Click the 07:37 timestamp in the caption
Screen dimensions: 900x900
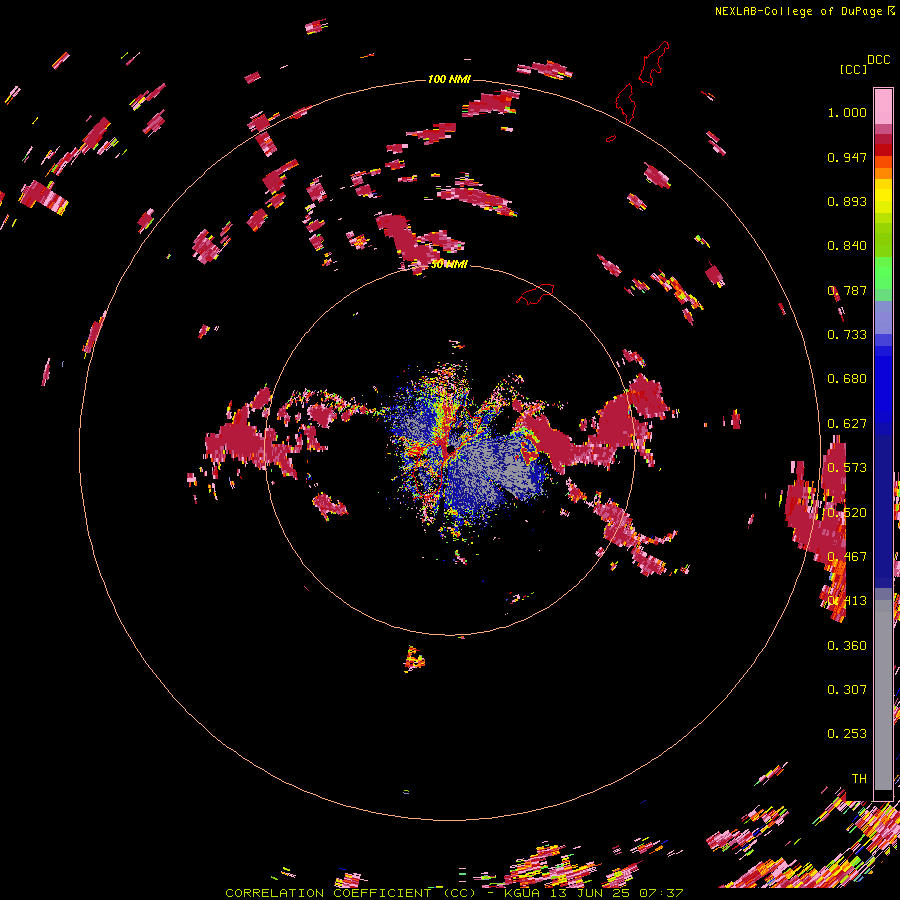[x=661, y=893]
